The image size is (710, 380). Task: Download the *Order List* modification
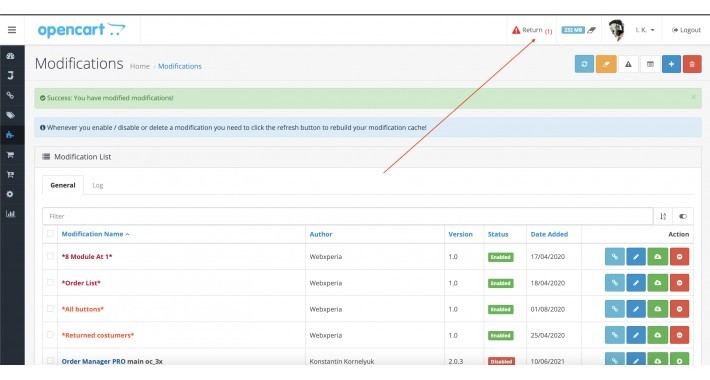(x=657, y=283)
